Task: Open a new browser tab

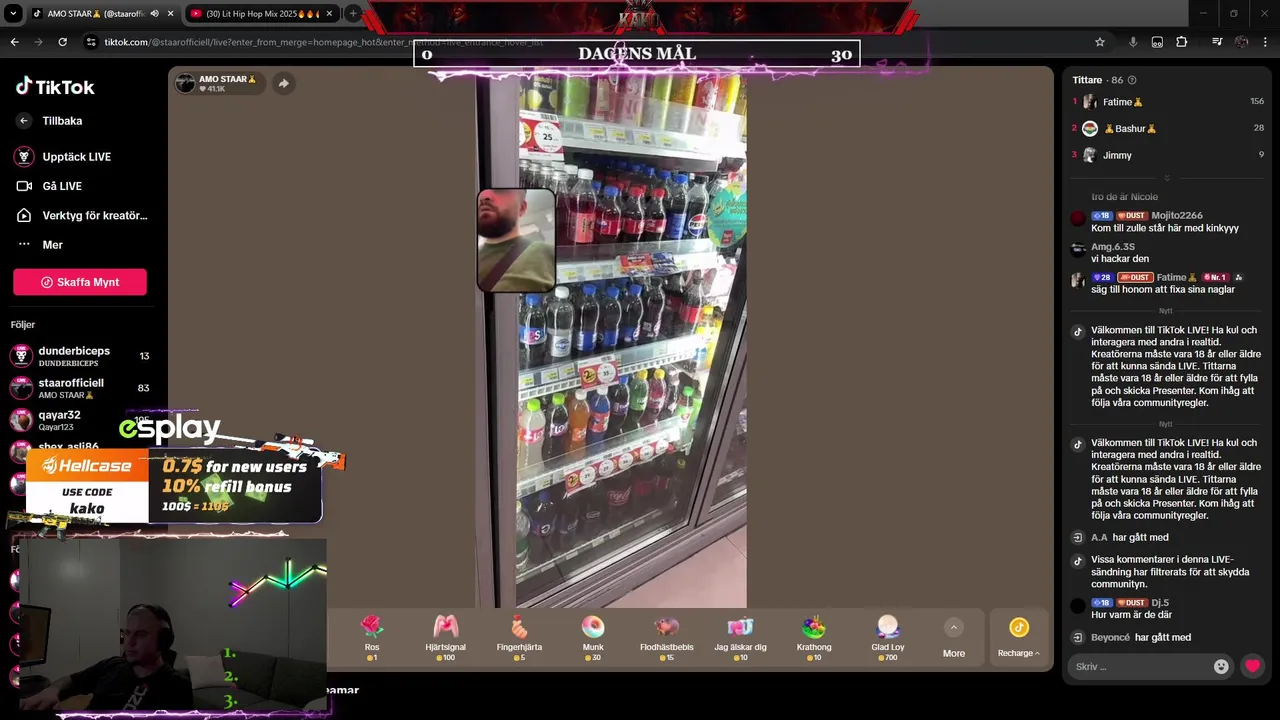Action: click(x=353, y=14)
